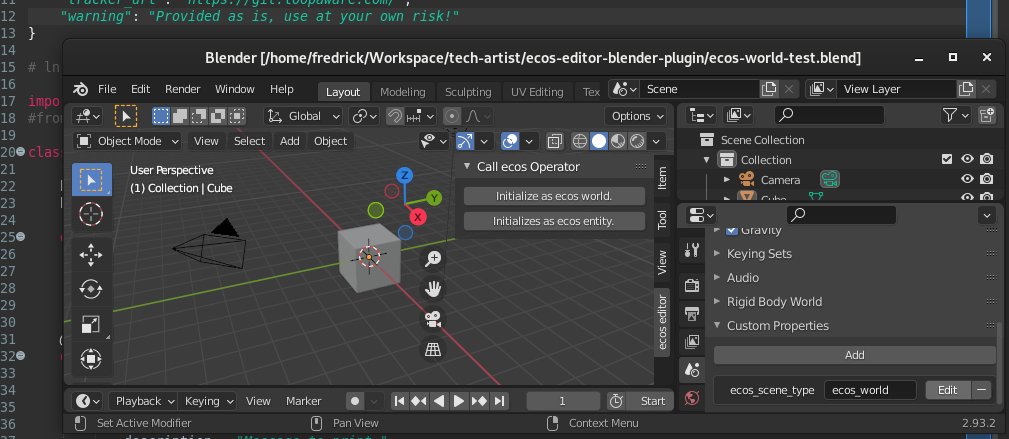Open the Render menu
The height and width of the screenshot is (439, 1009).
point(183,89)
